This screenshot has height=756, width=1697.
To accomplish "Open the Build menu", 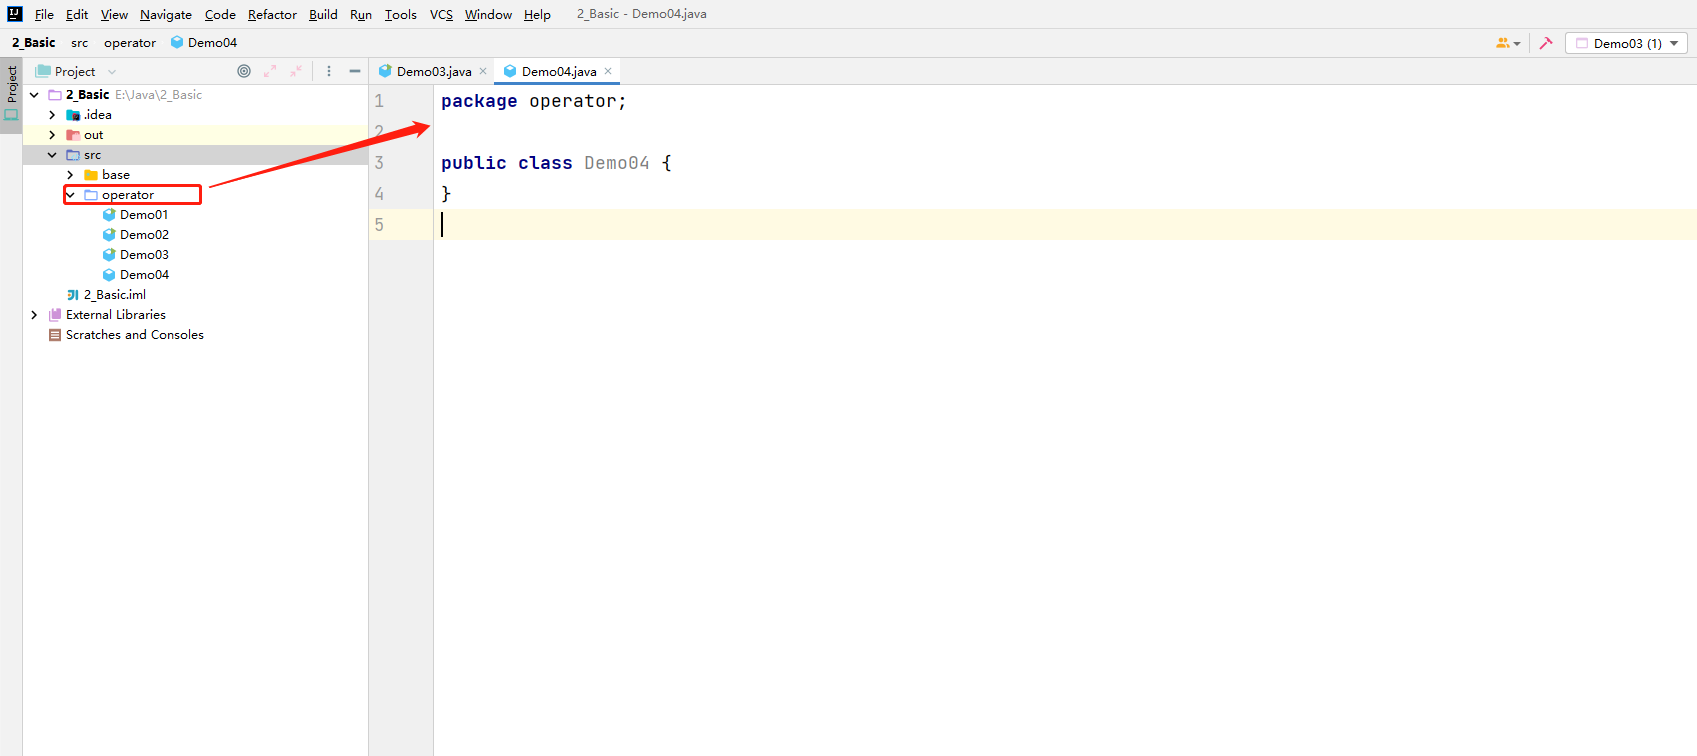I will 323,14.
